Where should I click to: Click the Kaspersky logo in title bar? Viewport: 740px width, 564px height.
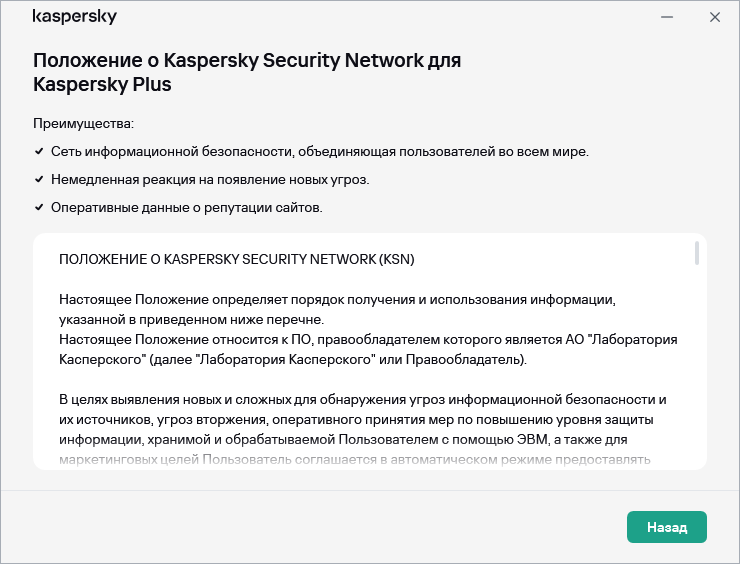pos(75,18)
